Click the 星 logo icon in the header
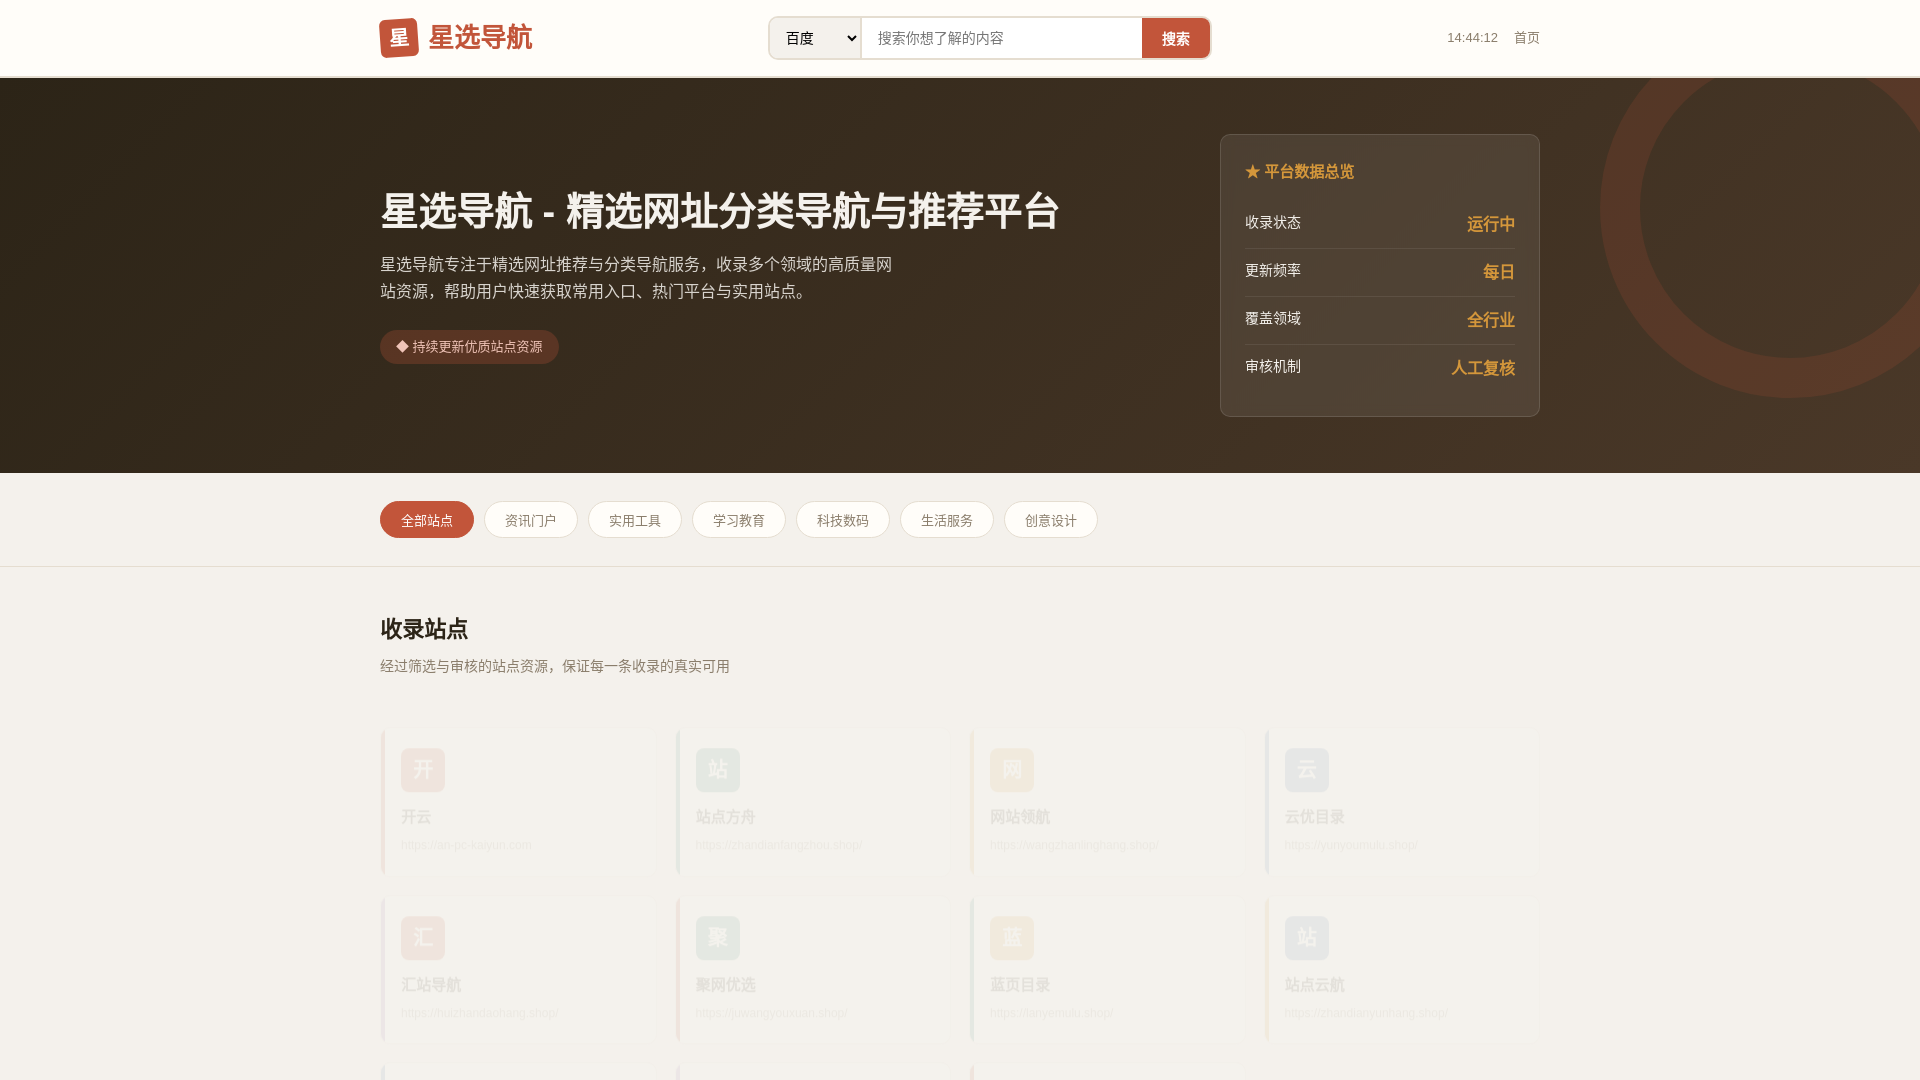Image resolution: width=1920 pixels, height=1080 pixels. [x=399, y=38]
